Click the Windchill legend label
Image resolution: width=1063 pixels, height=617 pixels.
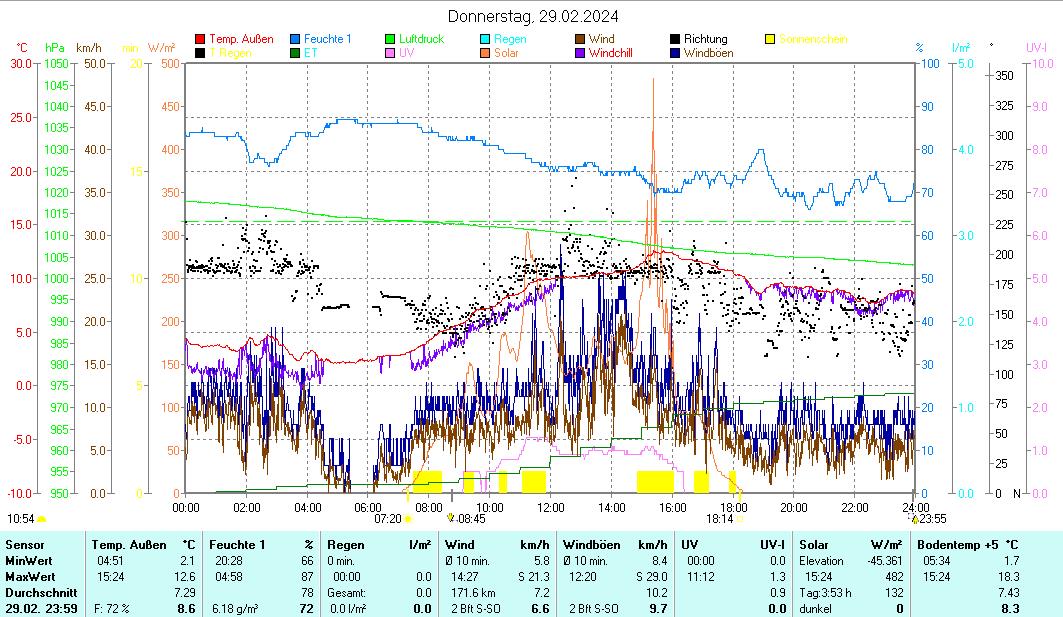(x=610, y=53)
